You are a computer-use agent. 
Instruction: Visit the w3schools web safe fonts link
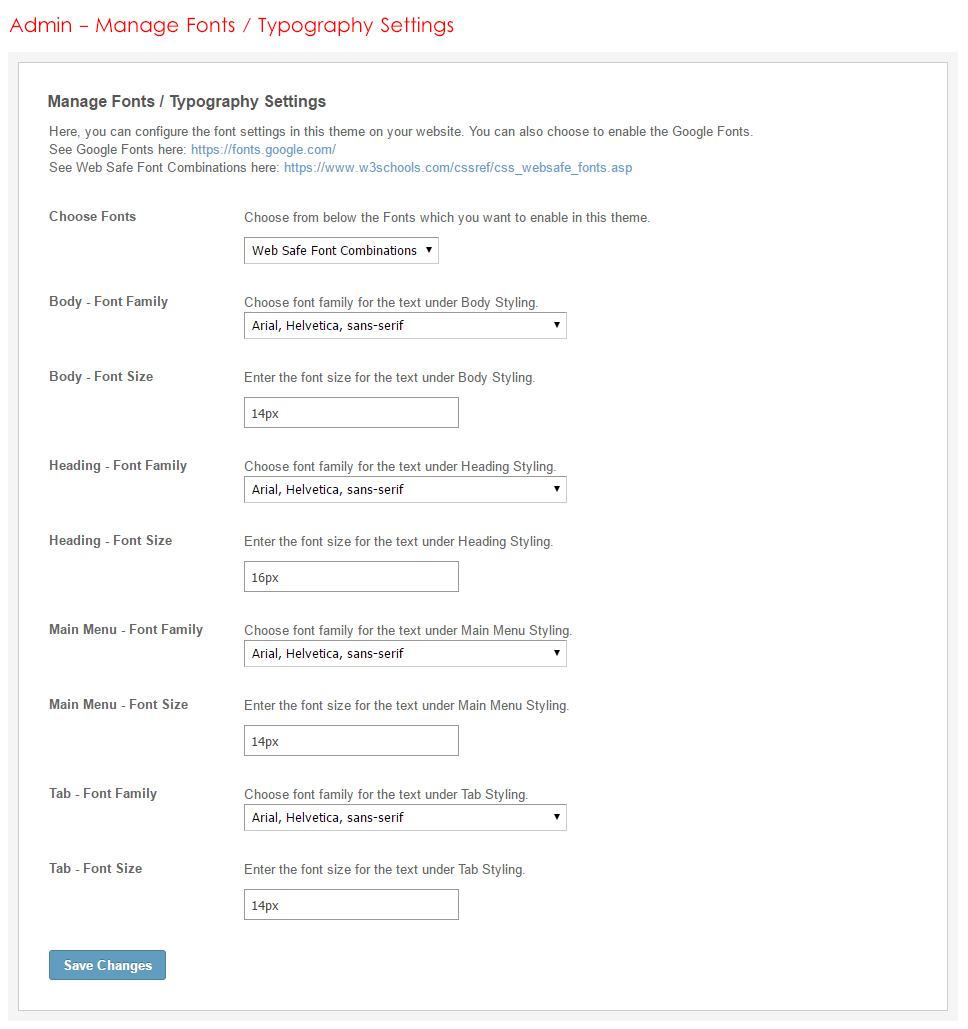(458, 168)
